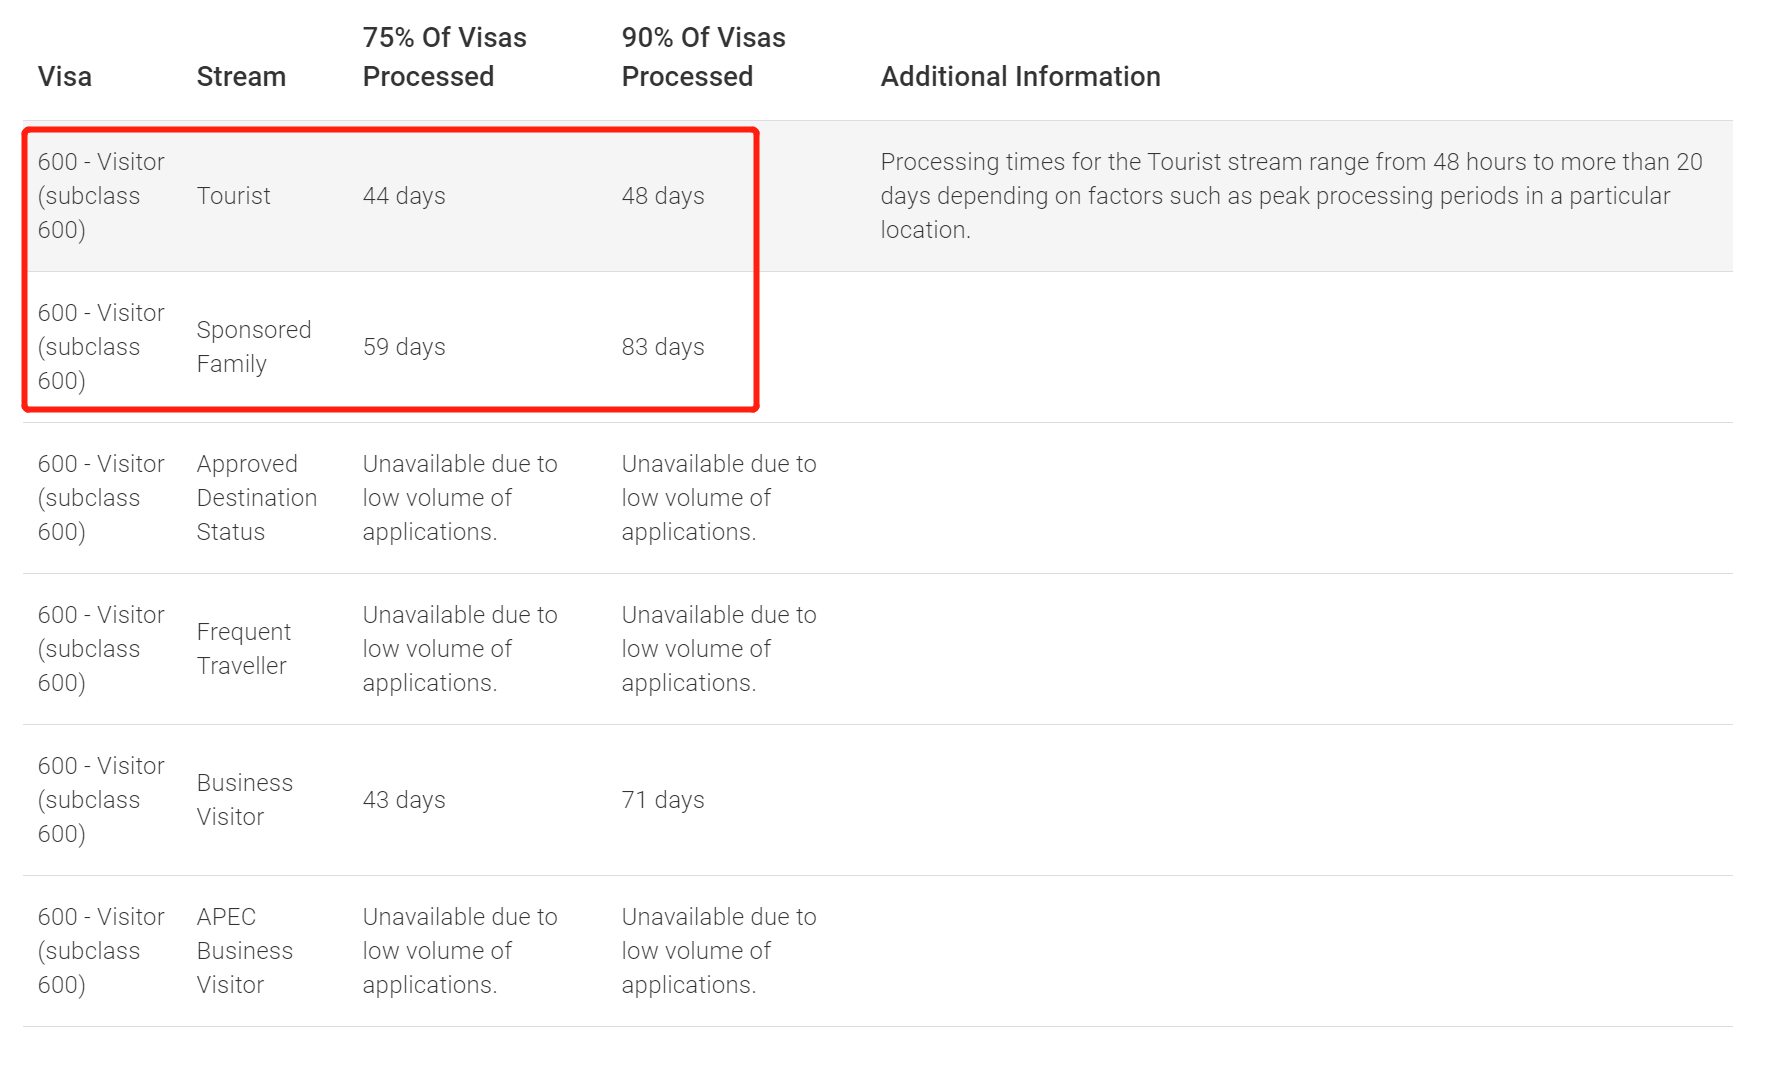The width and height of the screenshot is (1776, 1074).
Task: Click the Frequent Traveller stream cell
Action: click(x=243, y=649)
